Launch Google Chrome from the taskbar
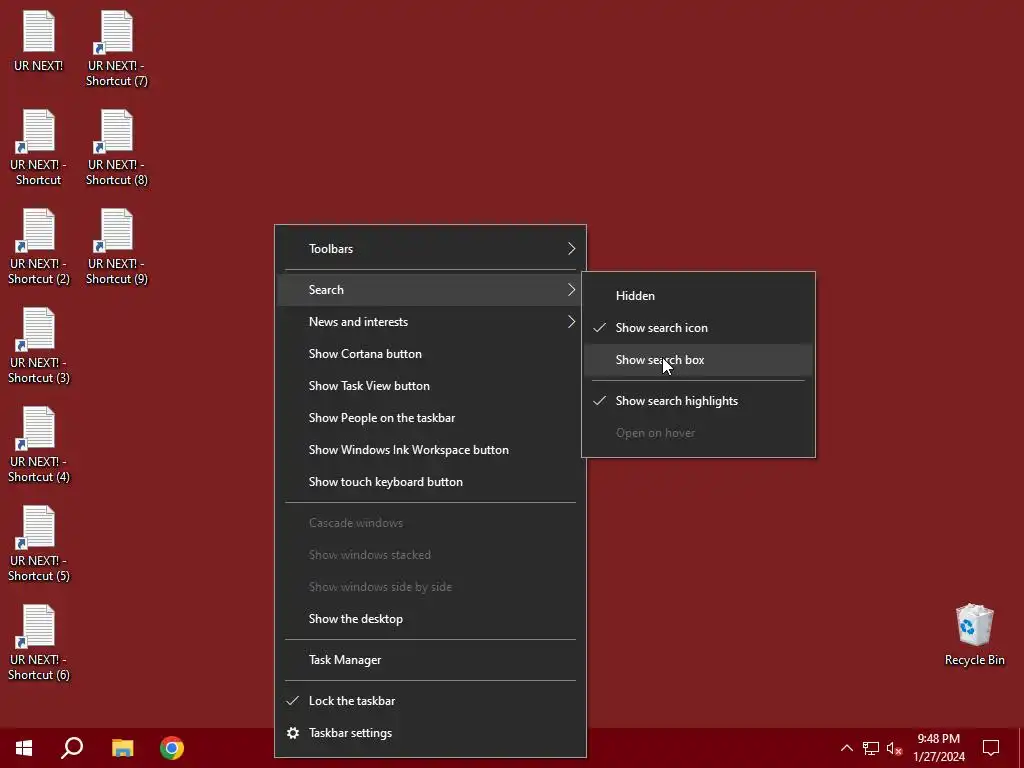The width and height of the screenshot is (1024, 768). (172, 748)
